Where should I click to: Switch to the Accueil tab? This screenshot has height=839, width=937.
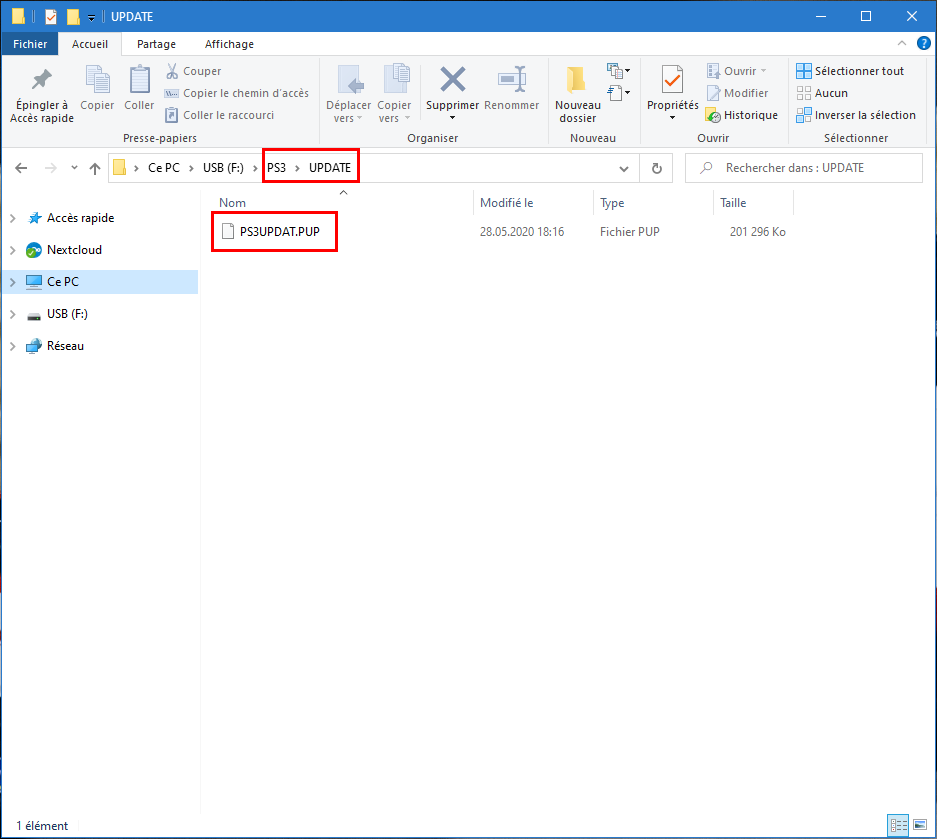coord(90,44)
